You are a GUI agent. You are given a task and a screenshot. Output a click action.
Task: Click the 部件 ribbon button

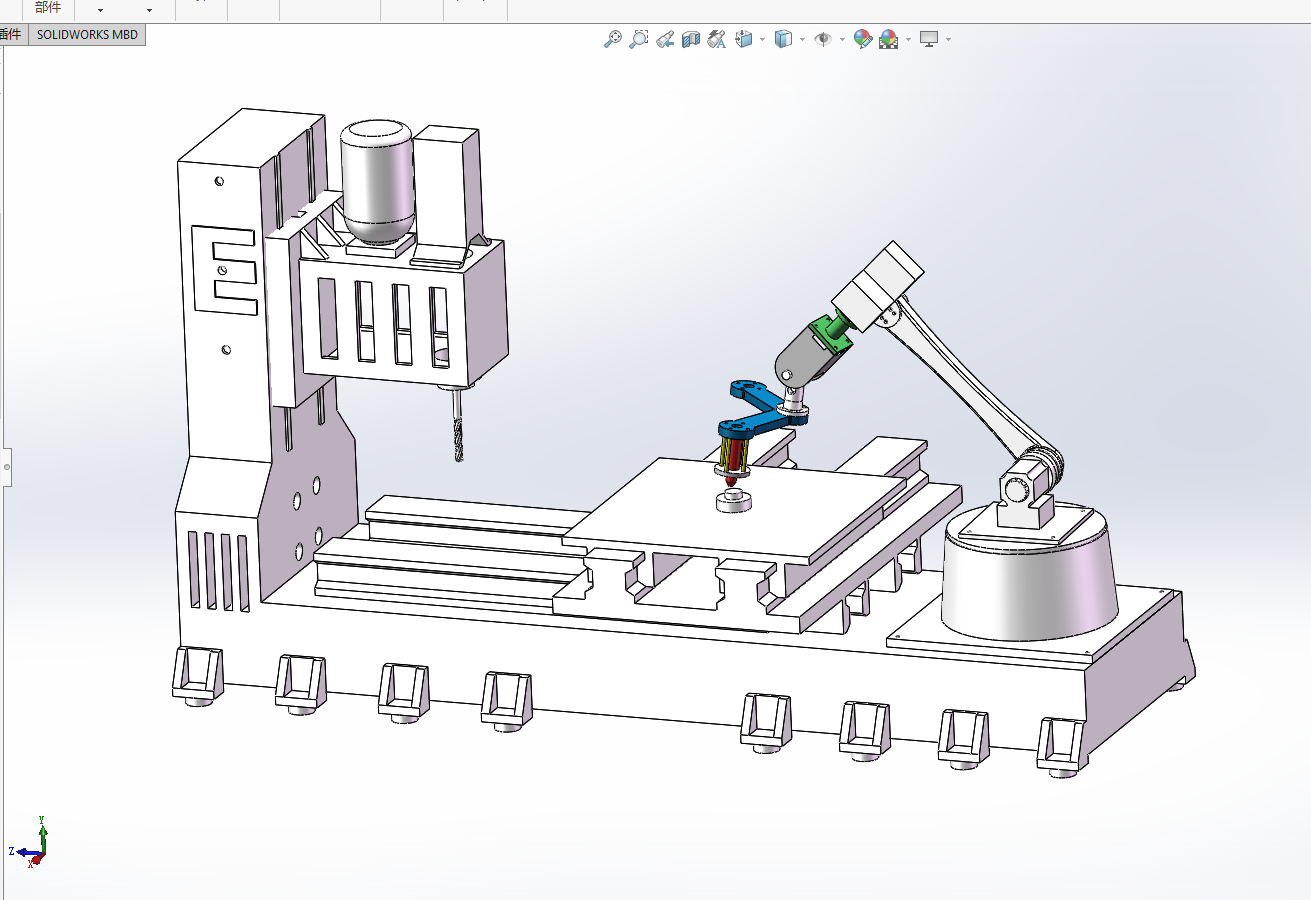tap(48, 8)
